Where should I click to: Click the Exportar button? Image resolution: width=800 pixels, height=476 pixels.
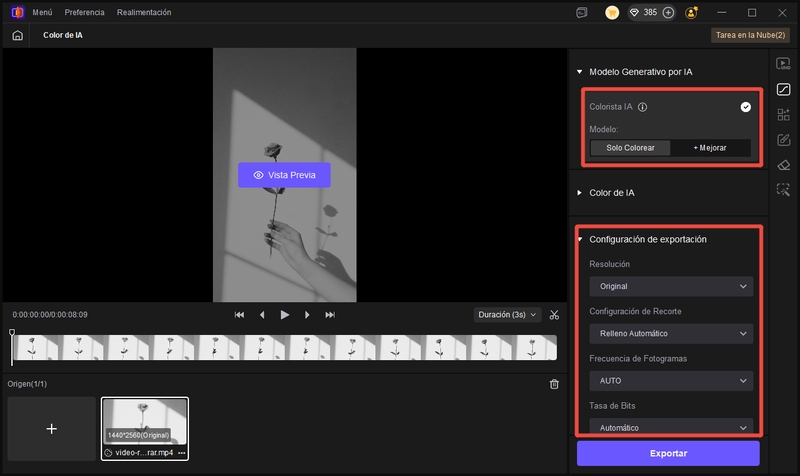tap(668, 453)
